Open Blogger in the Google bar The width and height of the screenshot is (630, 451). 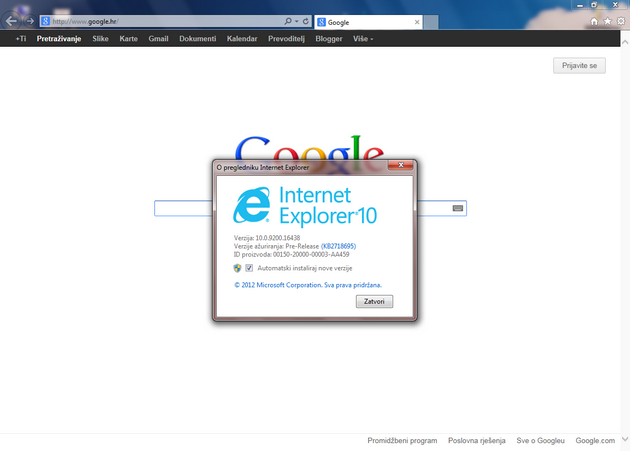[329, 39]
